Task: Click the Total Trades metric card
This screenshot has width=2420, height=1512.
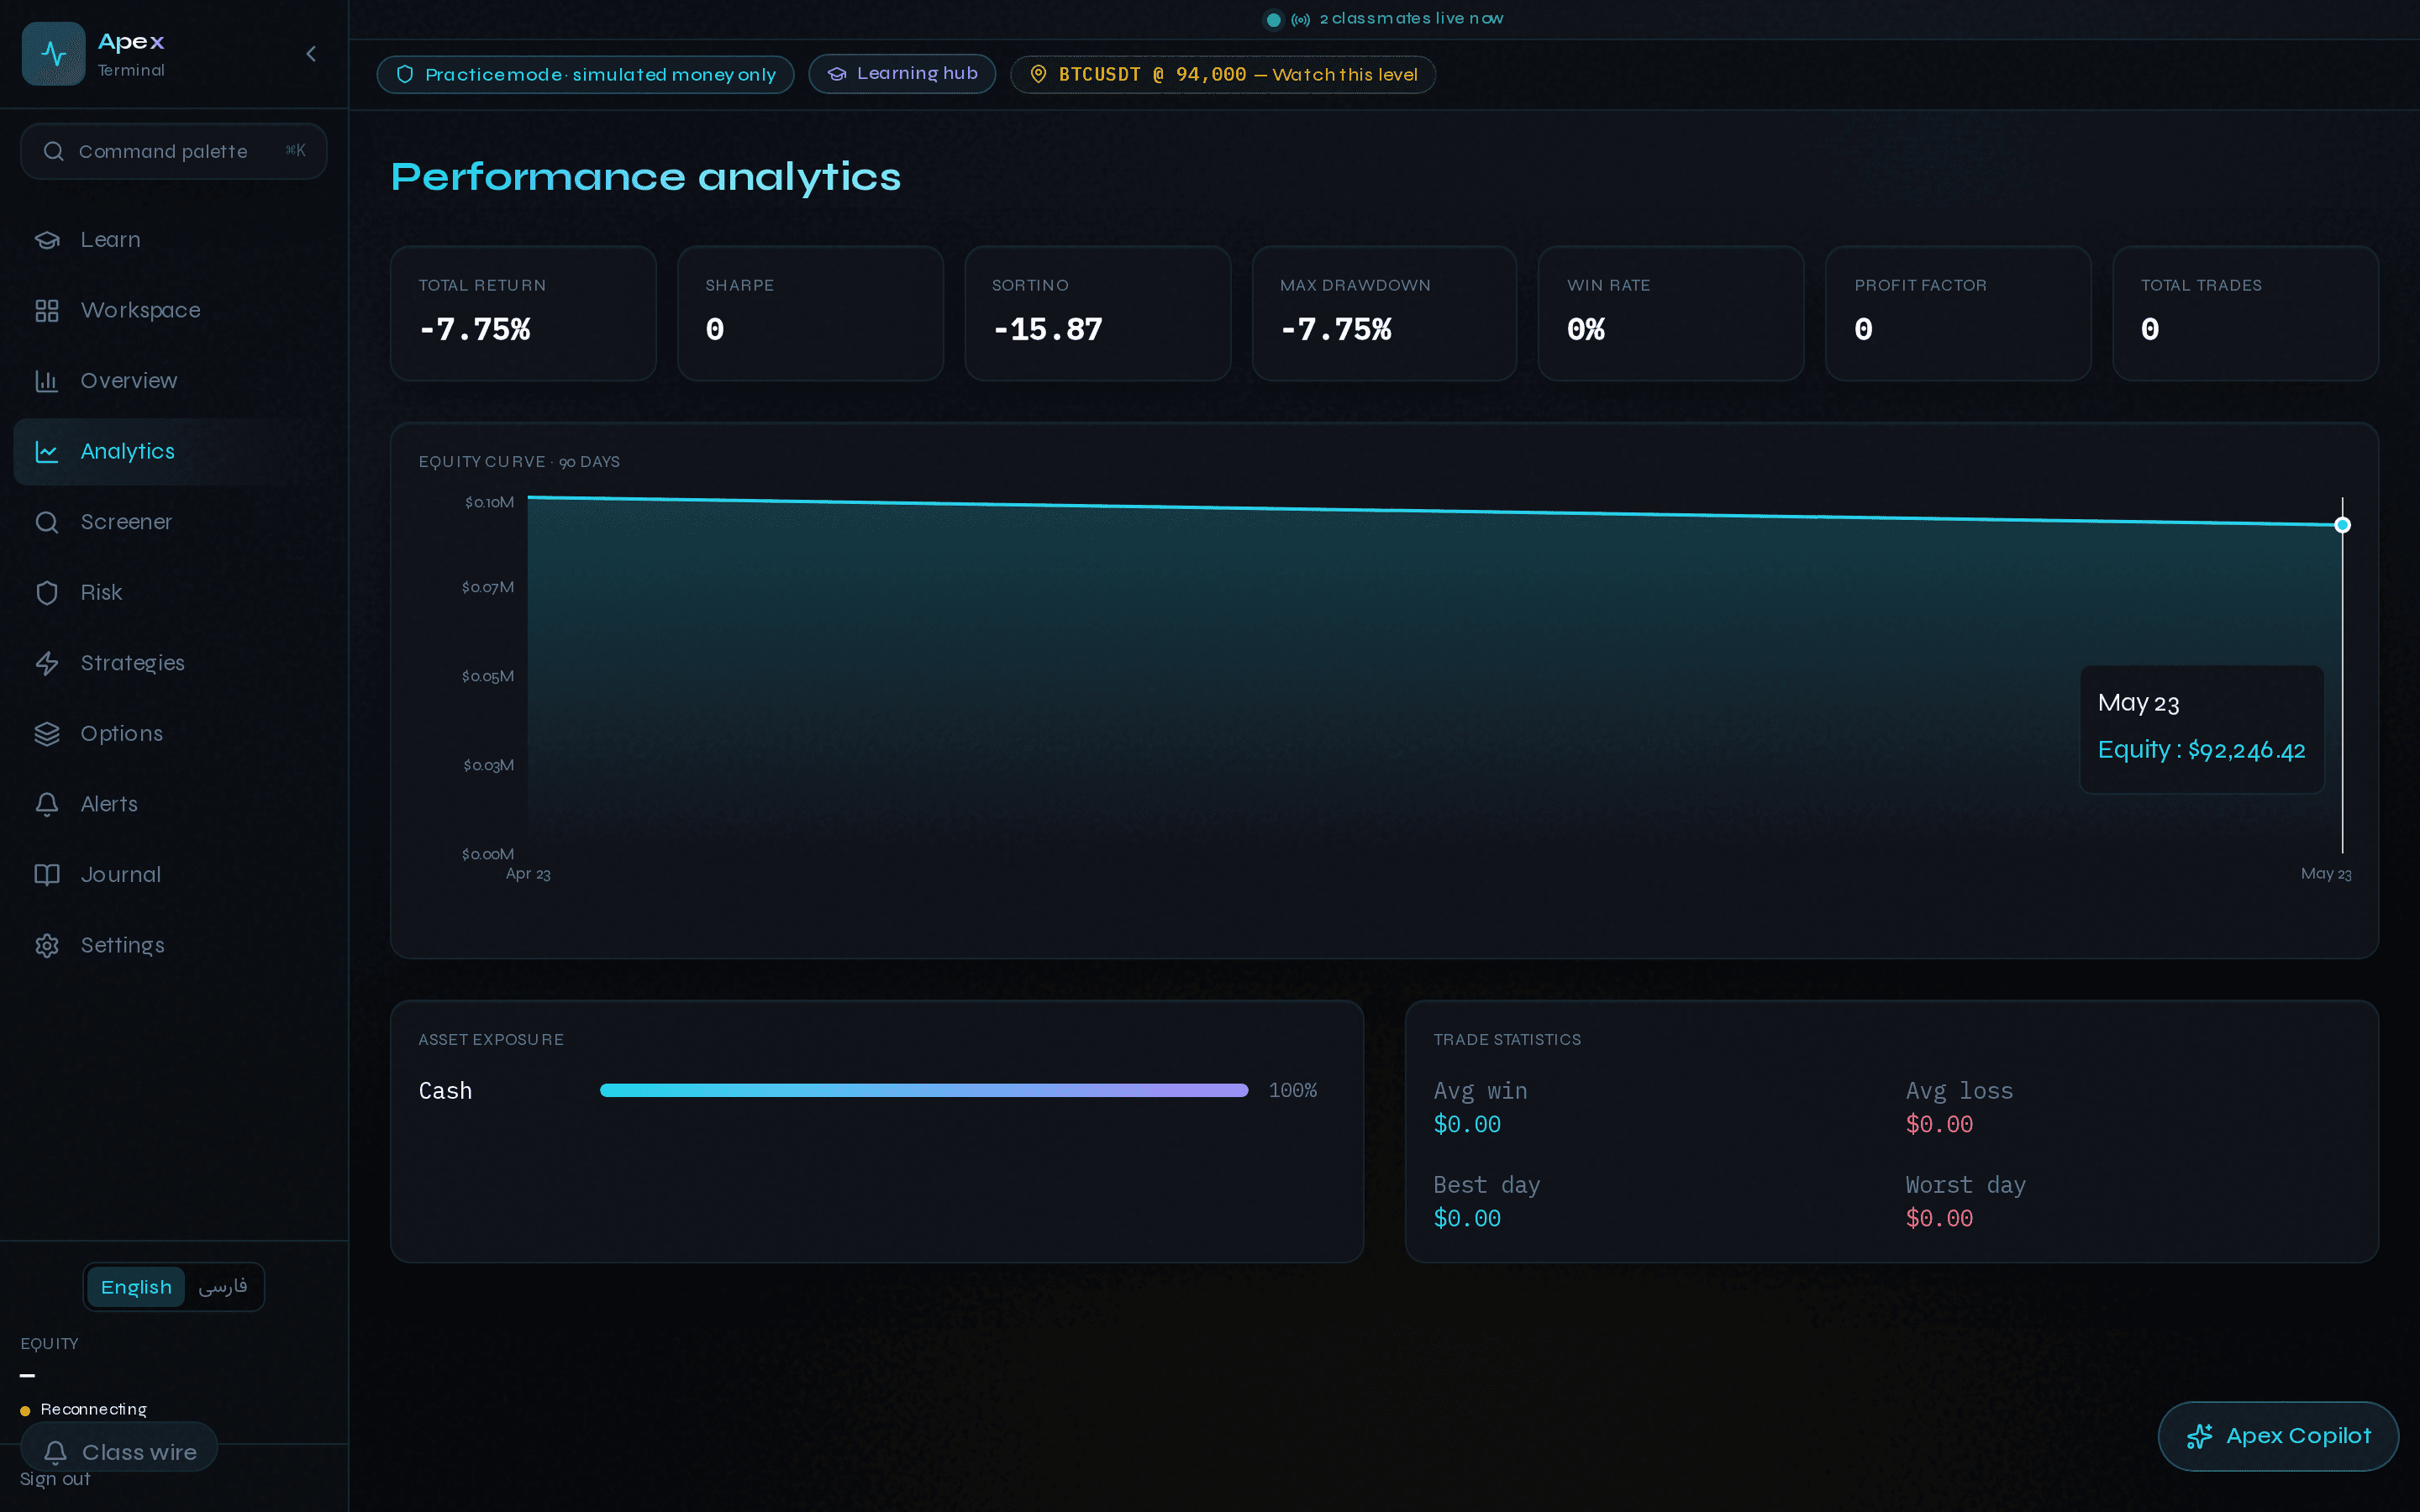Action: click(2245, 313)
